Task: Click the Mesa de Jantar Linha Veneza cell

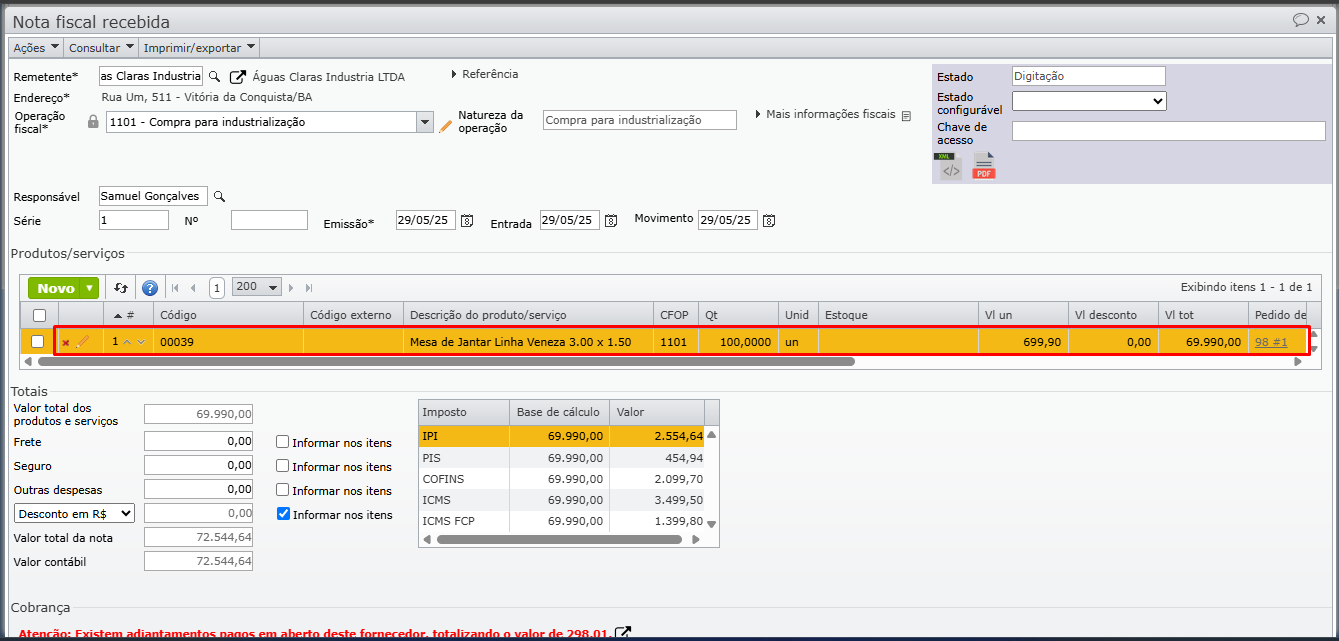Action: pos(529,342)
